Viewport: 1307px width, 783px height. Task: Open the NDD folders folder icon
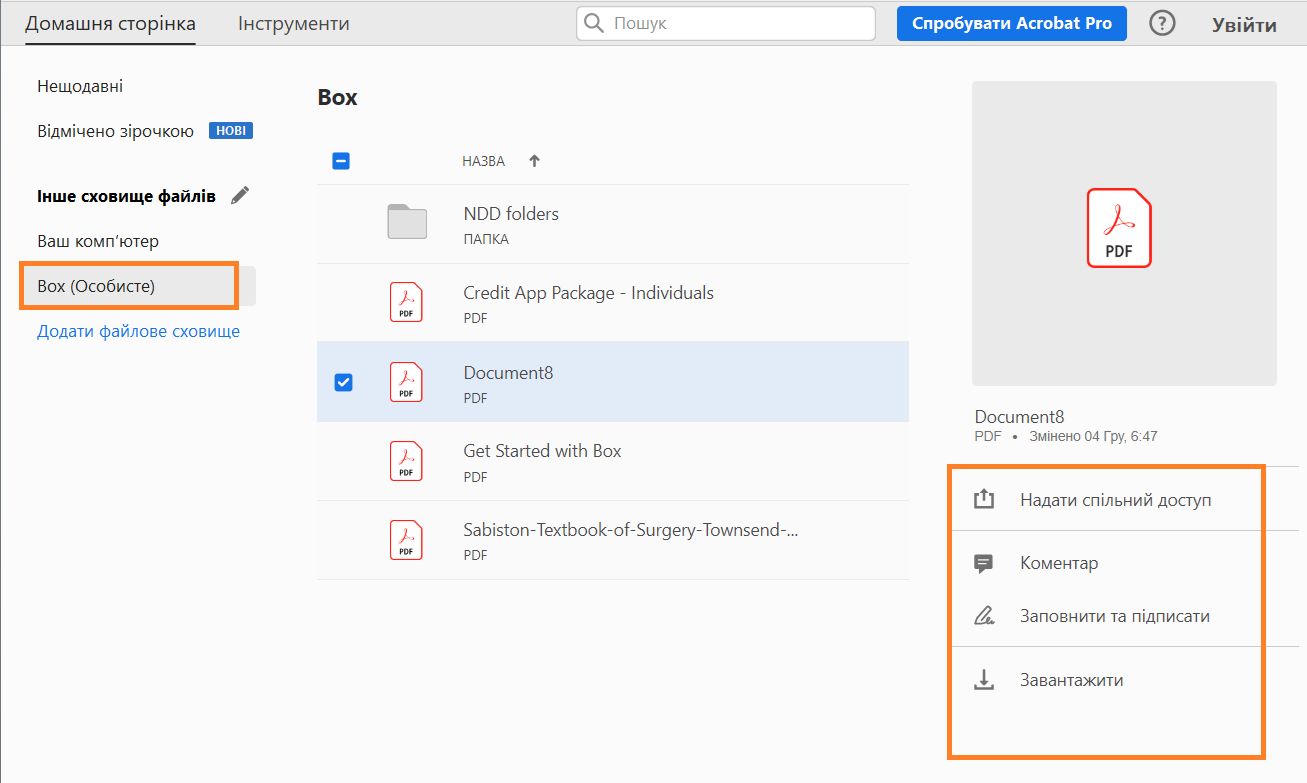tap(407, 222)
